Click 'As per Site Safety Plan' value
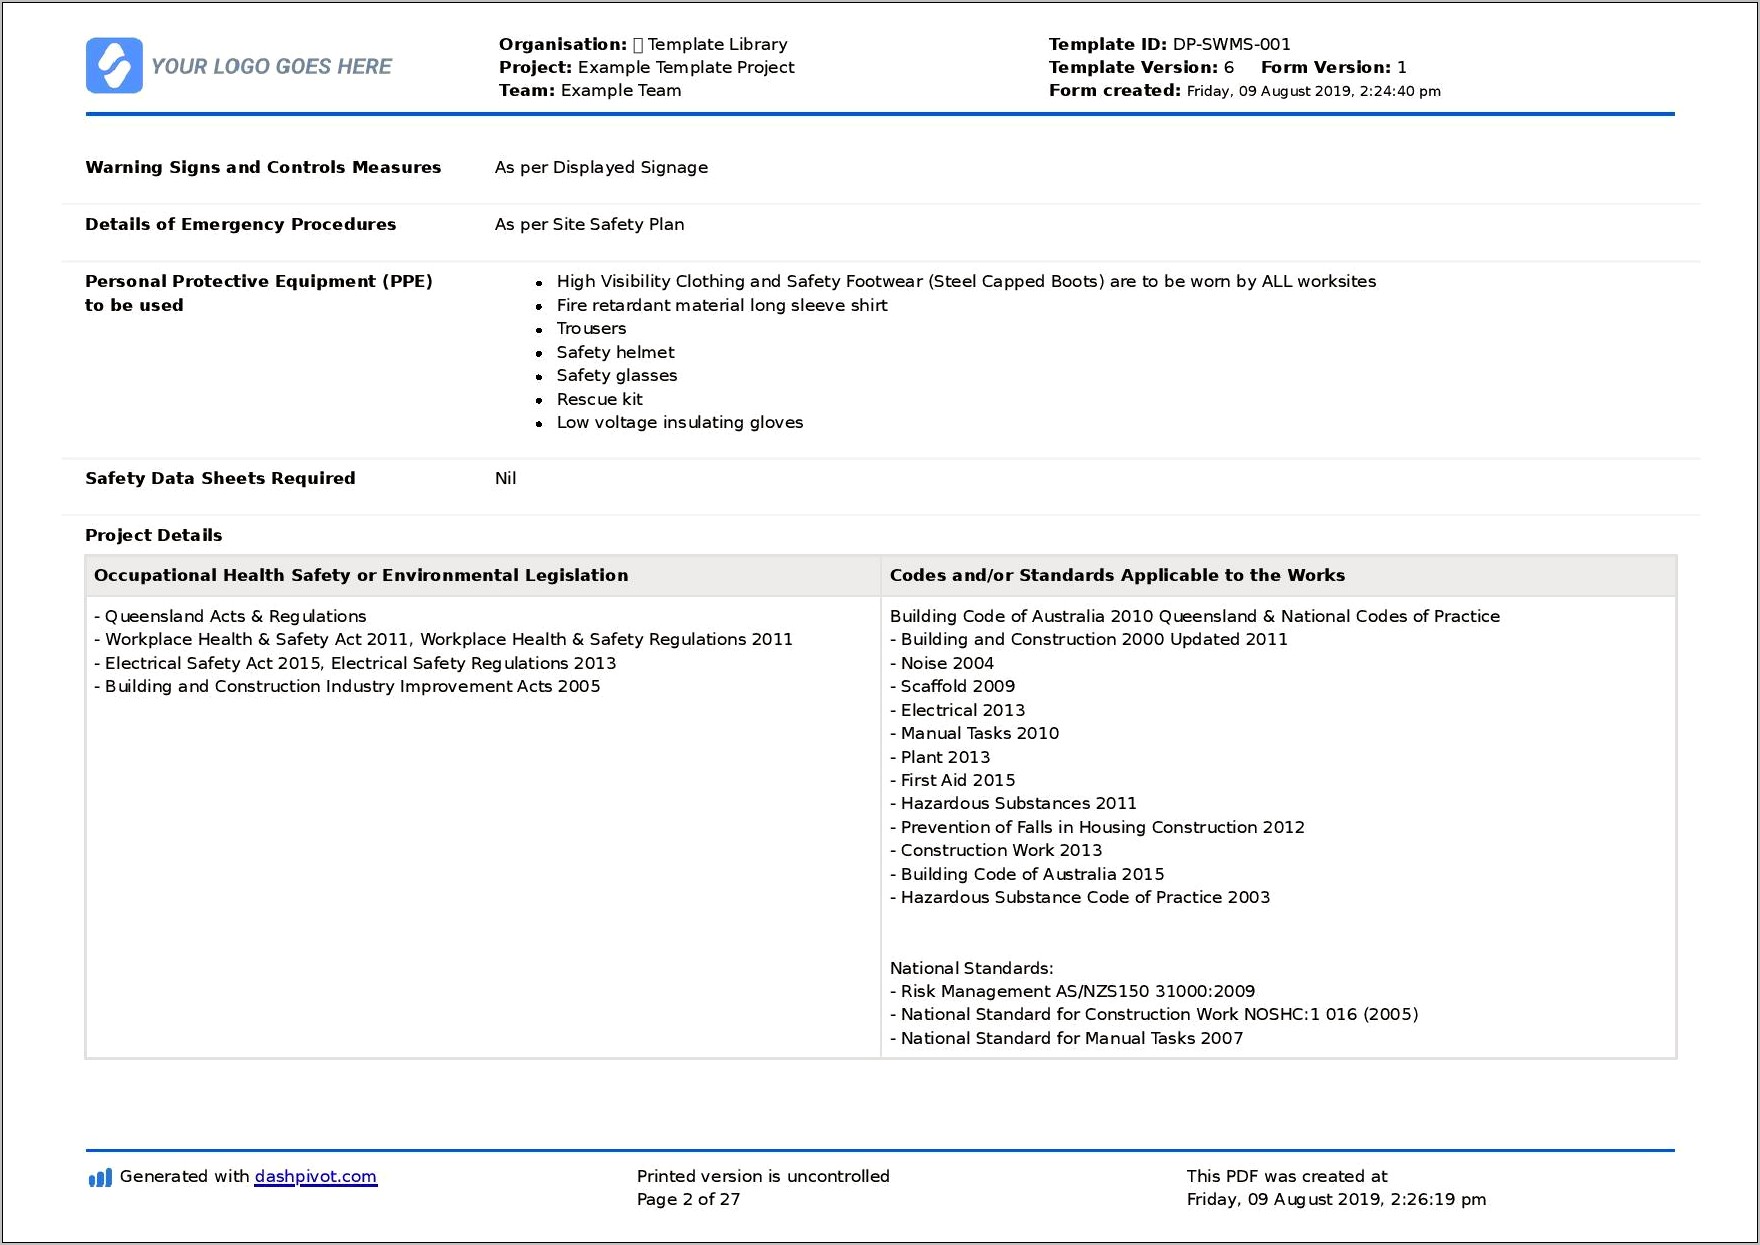Screen dimensions: 1760x1245 [x=589, y=224]
